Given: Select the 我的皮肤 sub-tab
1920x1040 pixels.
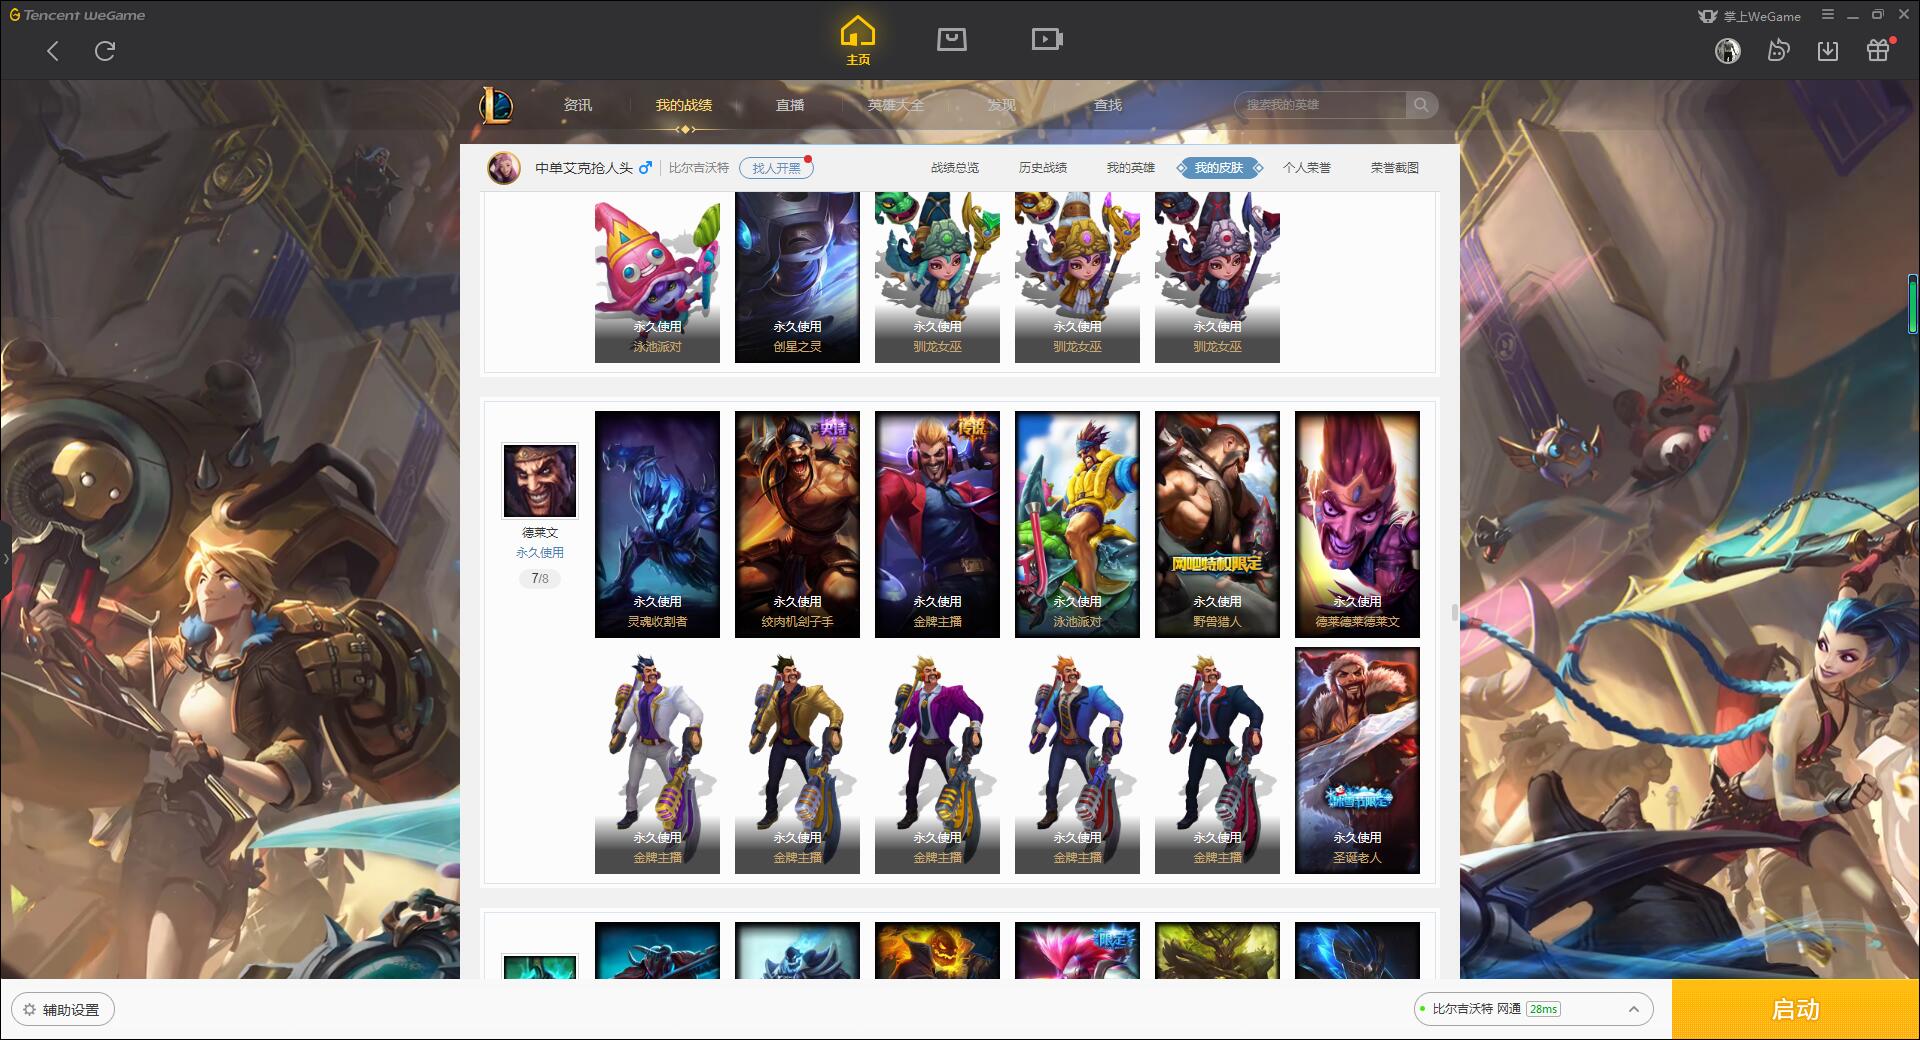Looking at the screenshot, I should pos(1219,168).
